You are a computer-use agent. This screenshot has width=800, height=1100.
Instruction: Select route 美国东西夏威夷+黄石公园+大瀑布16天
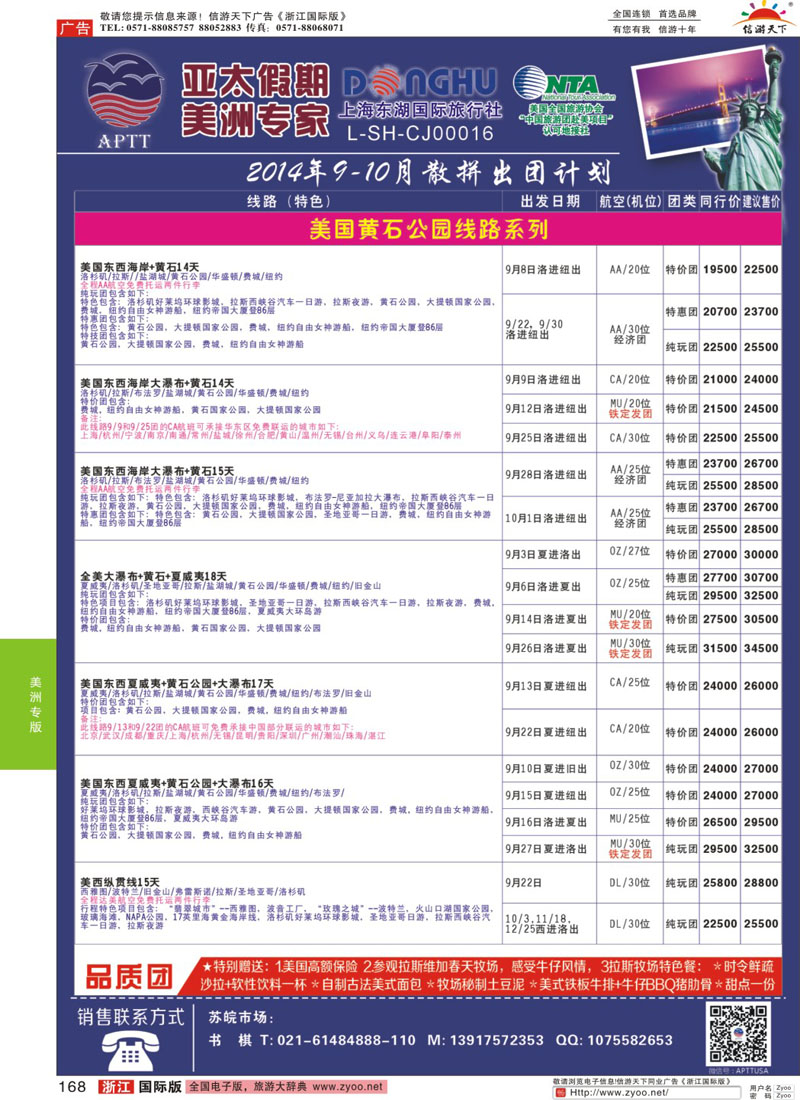pos(177,783)
